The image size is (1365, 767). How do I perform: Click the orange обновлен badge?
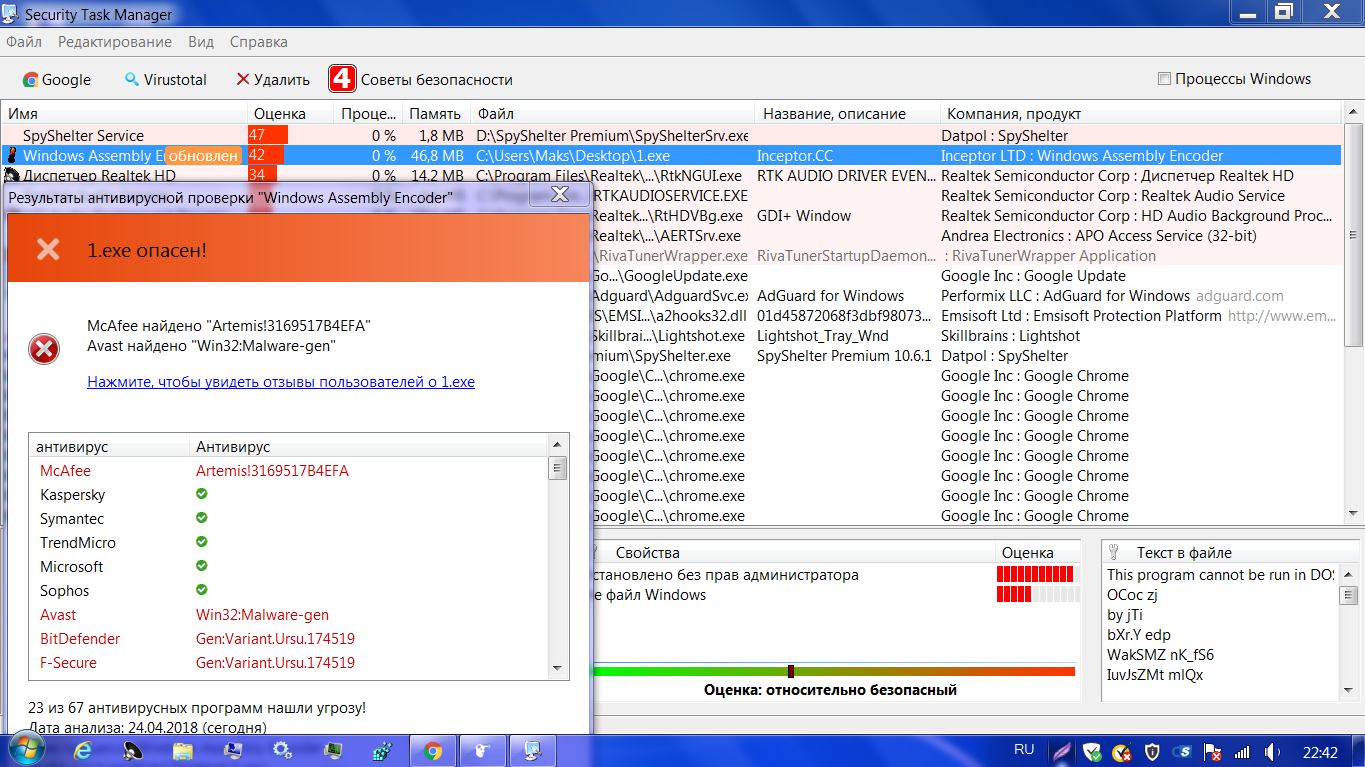(204, 156)
